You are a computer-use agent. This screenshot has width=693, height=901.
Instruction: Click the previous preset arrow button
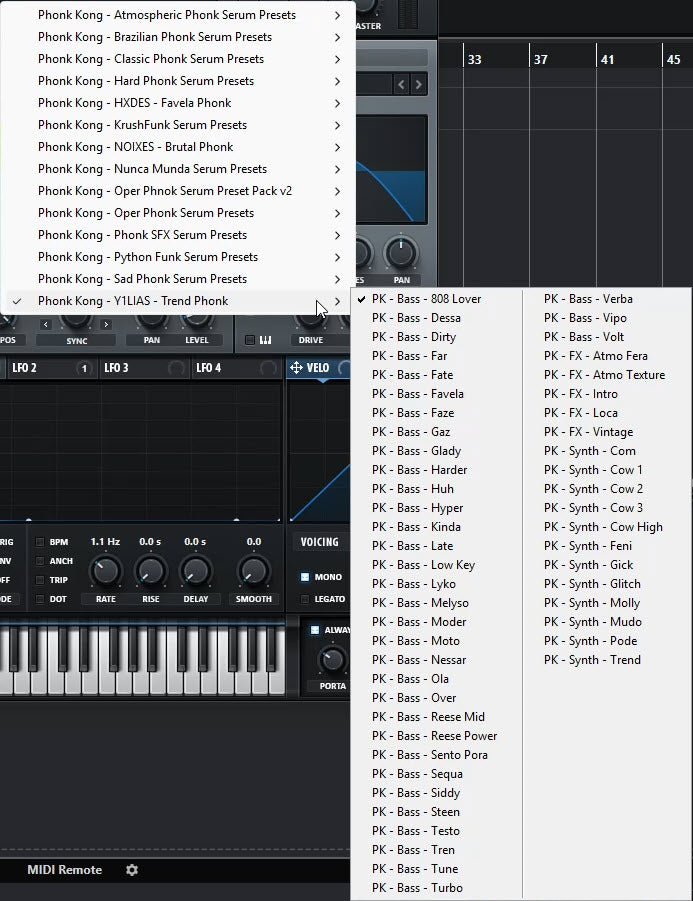coord(401,84)
